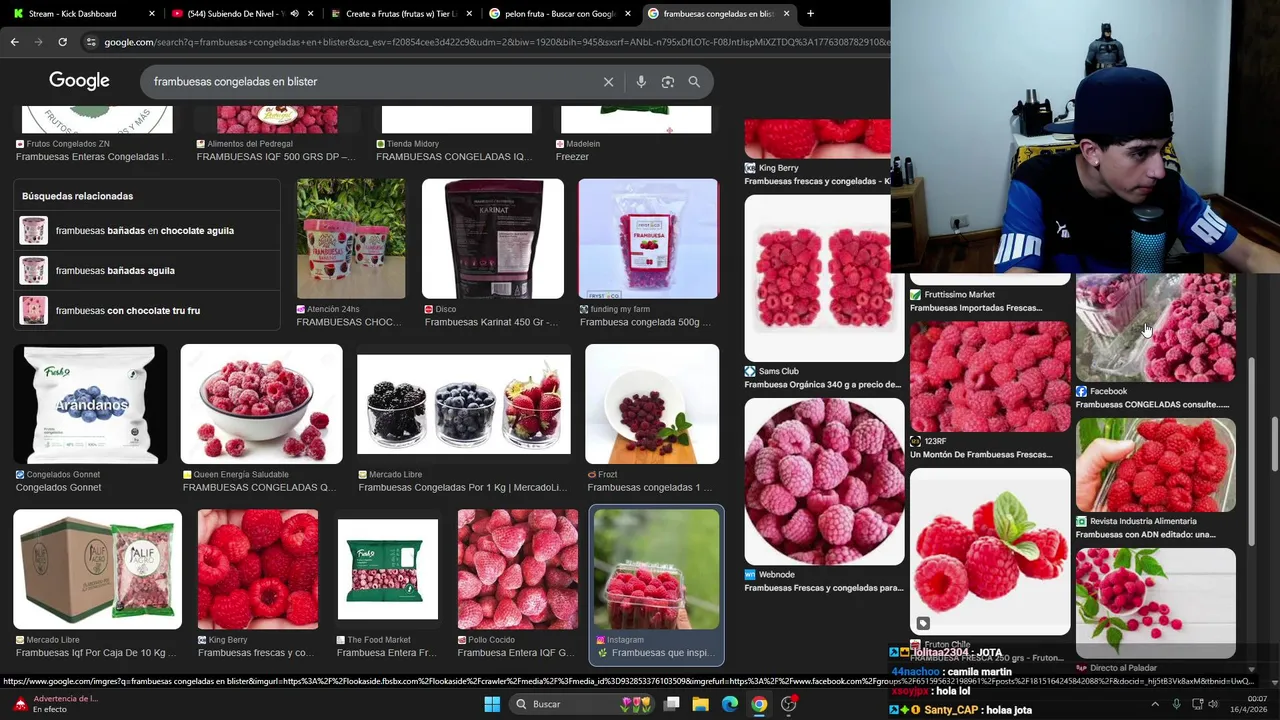
Task: Click Tienda Midory FRAMBUESAS CONGELADAS IQ link
Action: [x=454, y=157]
